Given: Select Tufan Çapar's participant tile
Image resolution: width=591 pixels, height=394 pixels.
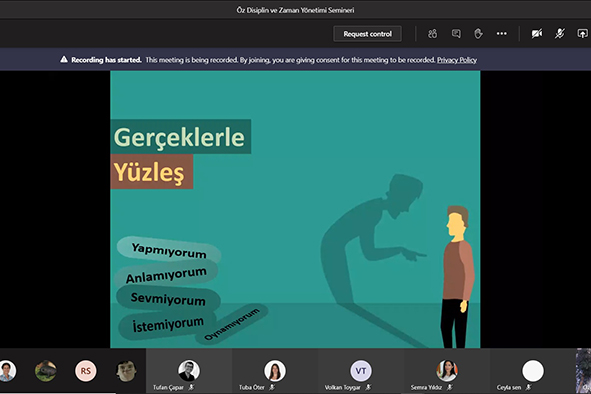Looking at the screenshot, I should pyautogui.click(x=189, y=371).
